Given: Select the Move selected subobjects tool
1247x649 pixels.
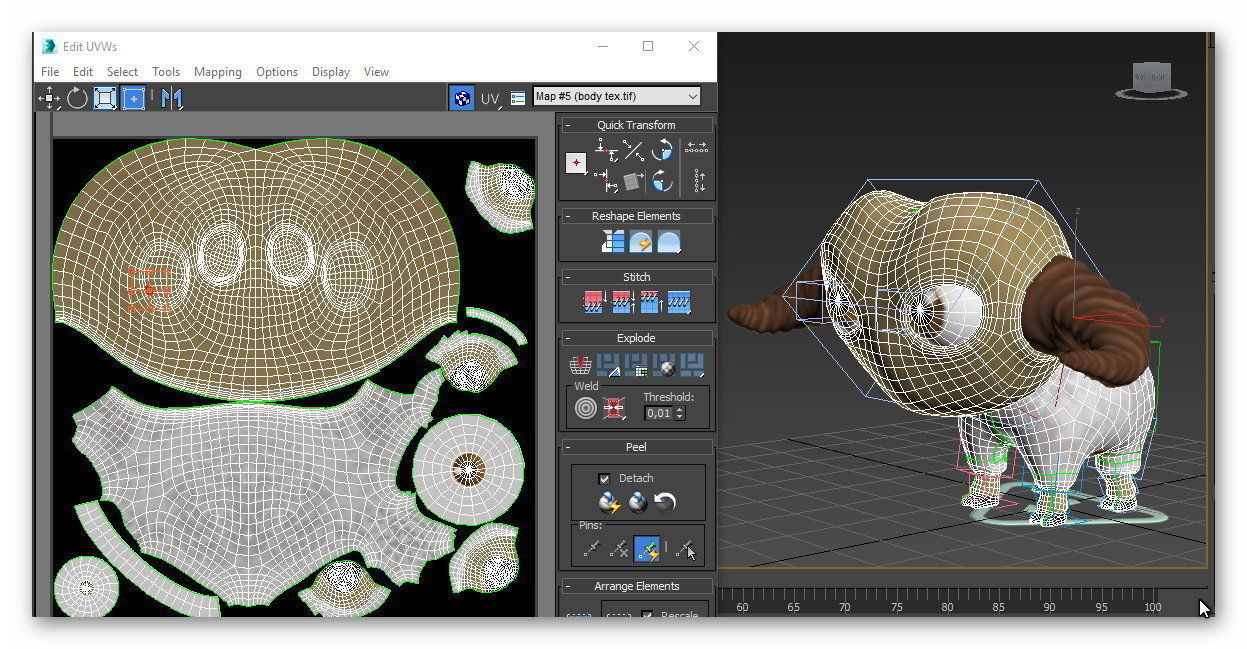Looking at the screenshot, I should point(49,98).
